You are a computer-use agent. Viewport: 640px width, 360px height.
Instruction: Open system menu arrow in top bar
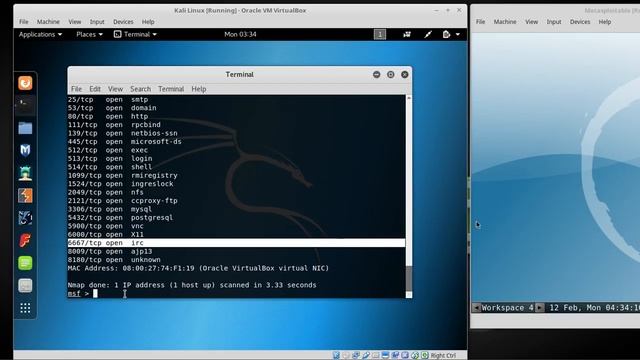tap(458, 34)
